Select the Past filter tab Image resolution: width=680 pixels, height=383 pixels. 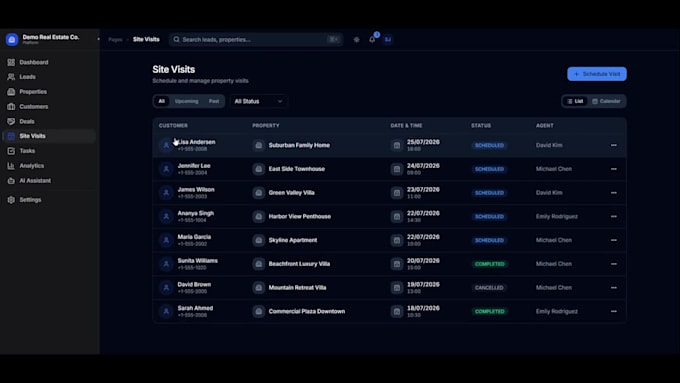[x=214, y=101]
